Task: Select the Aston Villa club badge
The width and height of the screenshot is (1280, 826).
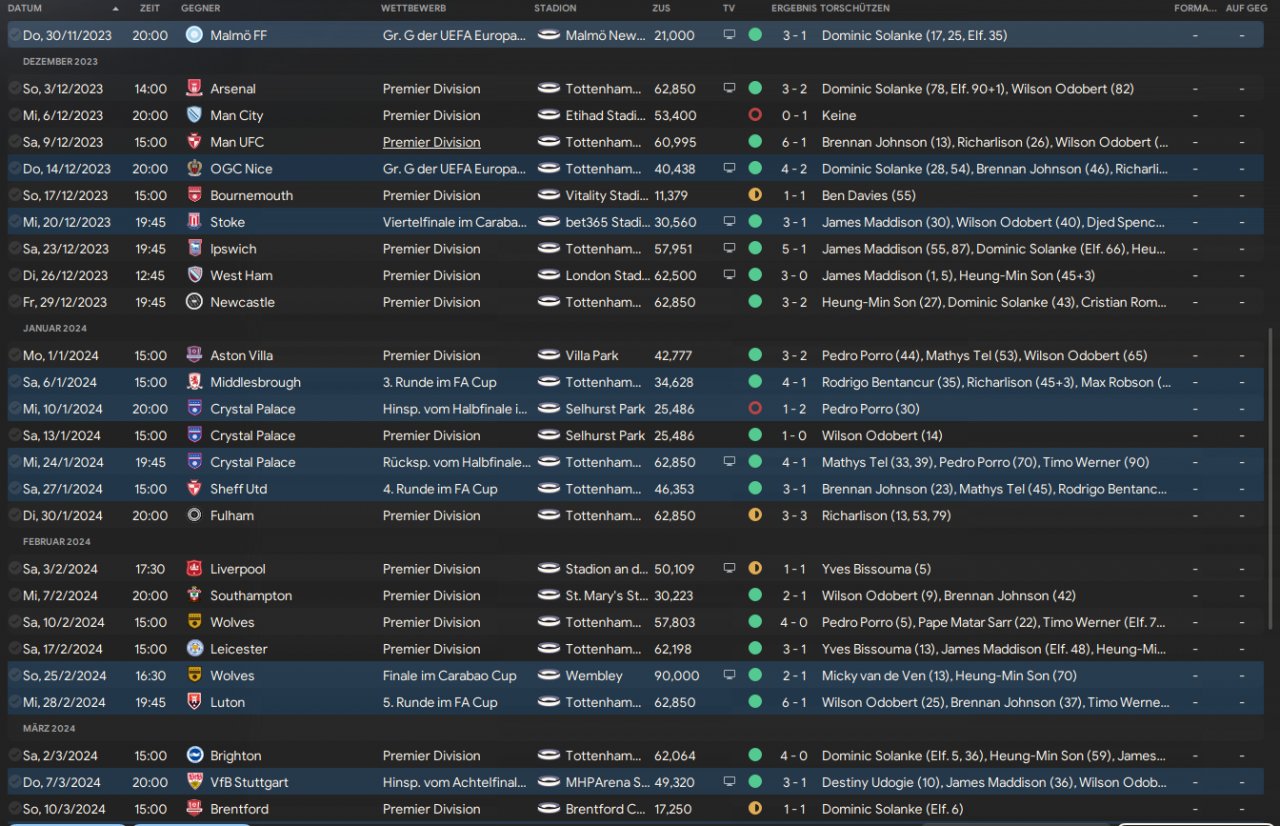Action: pyautogui.click(x=194, y=355)
